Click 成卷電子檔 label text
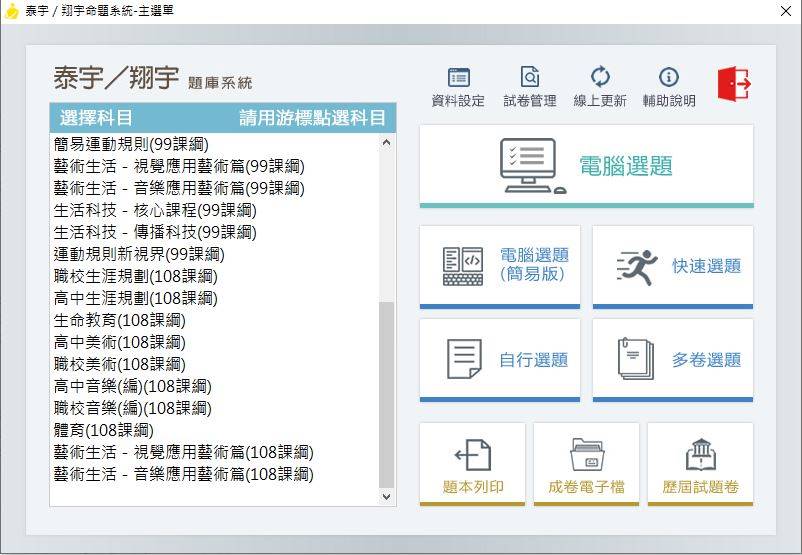Image resolution: width=802 pixels, height=555 pixels. (586, 486)
